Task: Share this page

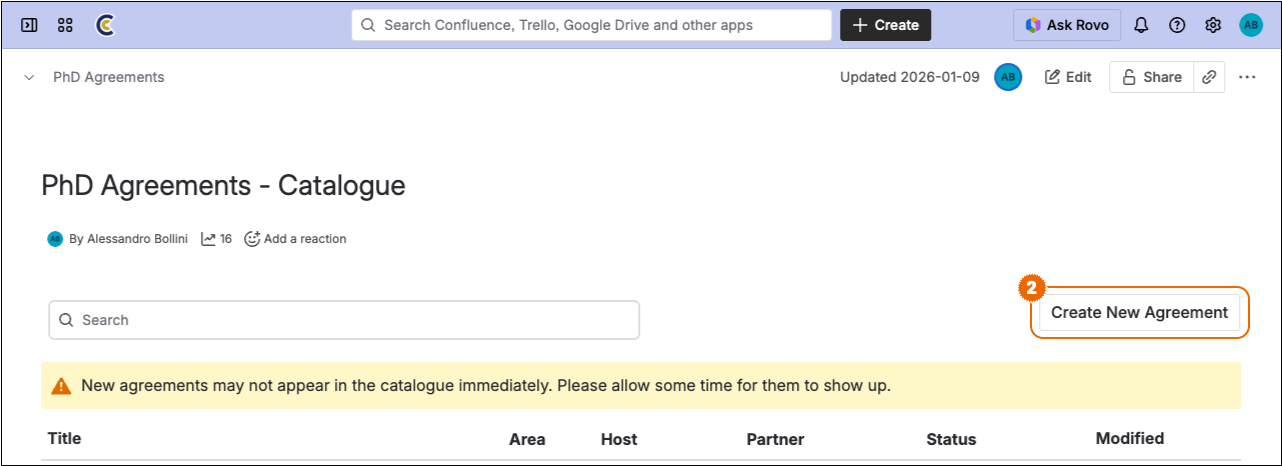Action: pos(1151,77)
